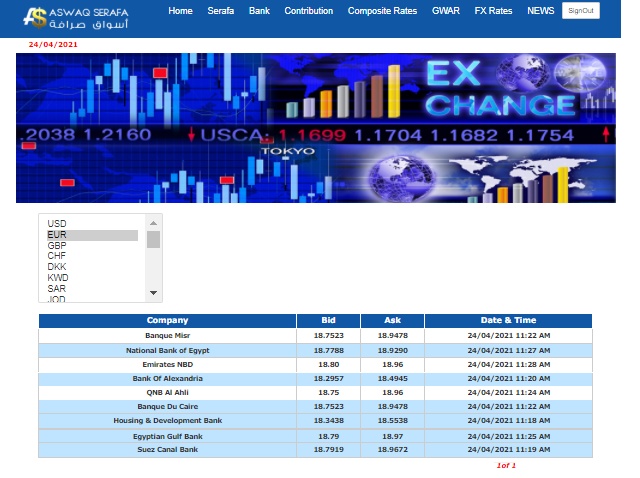Click the red 24/04/2021 date label
Viewport: 640px width, 478px height.
click(x=53, y=44)
